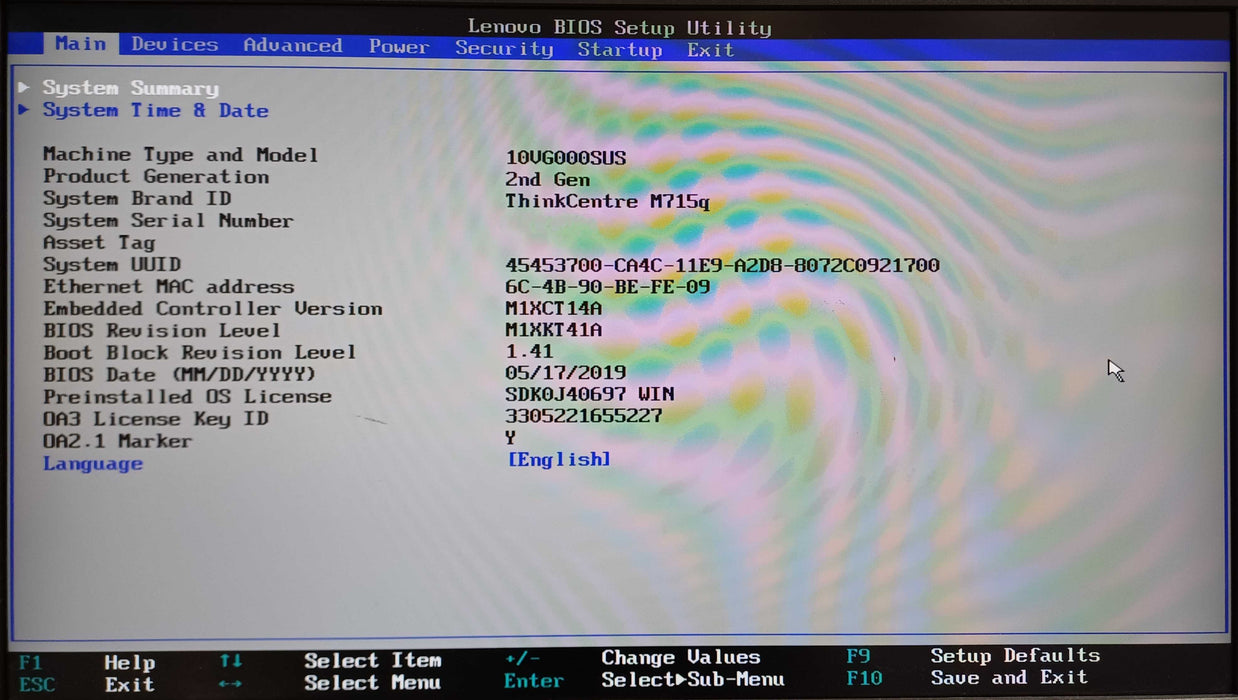Screen dimensions: 1238x700
Task: Expand the System Summary sub-menu
Action: pos(130,88)
